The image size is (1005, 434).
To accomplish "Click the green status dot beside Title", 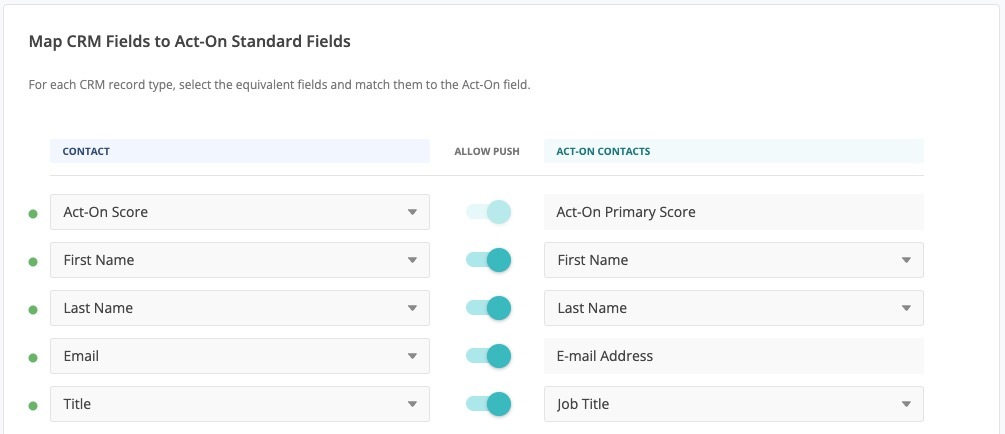I will coord(33,406).
